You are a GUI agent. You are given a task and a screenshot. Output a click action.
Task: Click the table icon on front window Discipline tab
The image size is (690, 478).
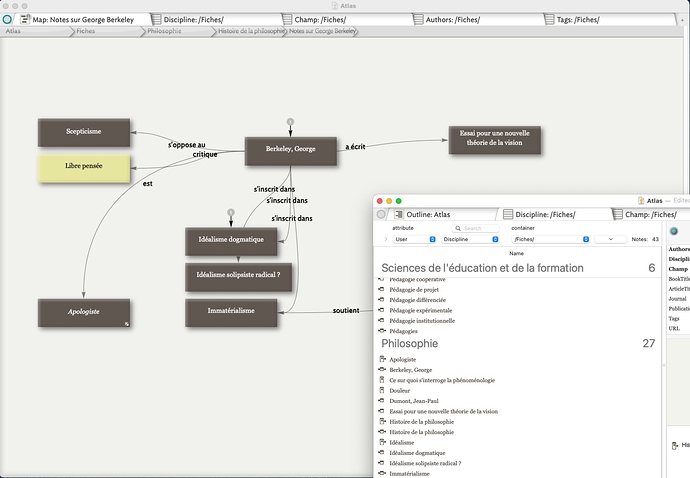[x=508, y=214]
